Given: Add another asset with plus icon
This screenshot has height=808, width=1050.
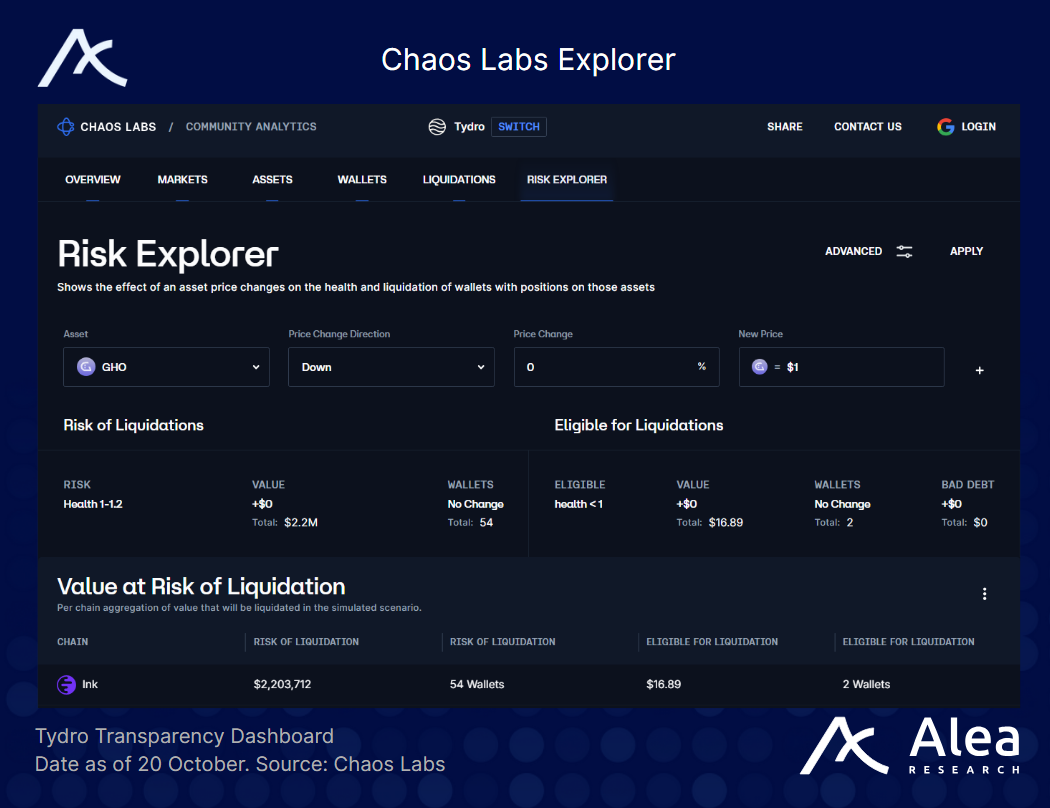Looking at the screenshot, I should point(979,370).
